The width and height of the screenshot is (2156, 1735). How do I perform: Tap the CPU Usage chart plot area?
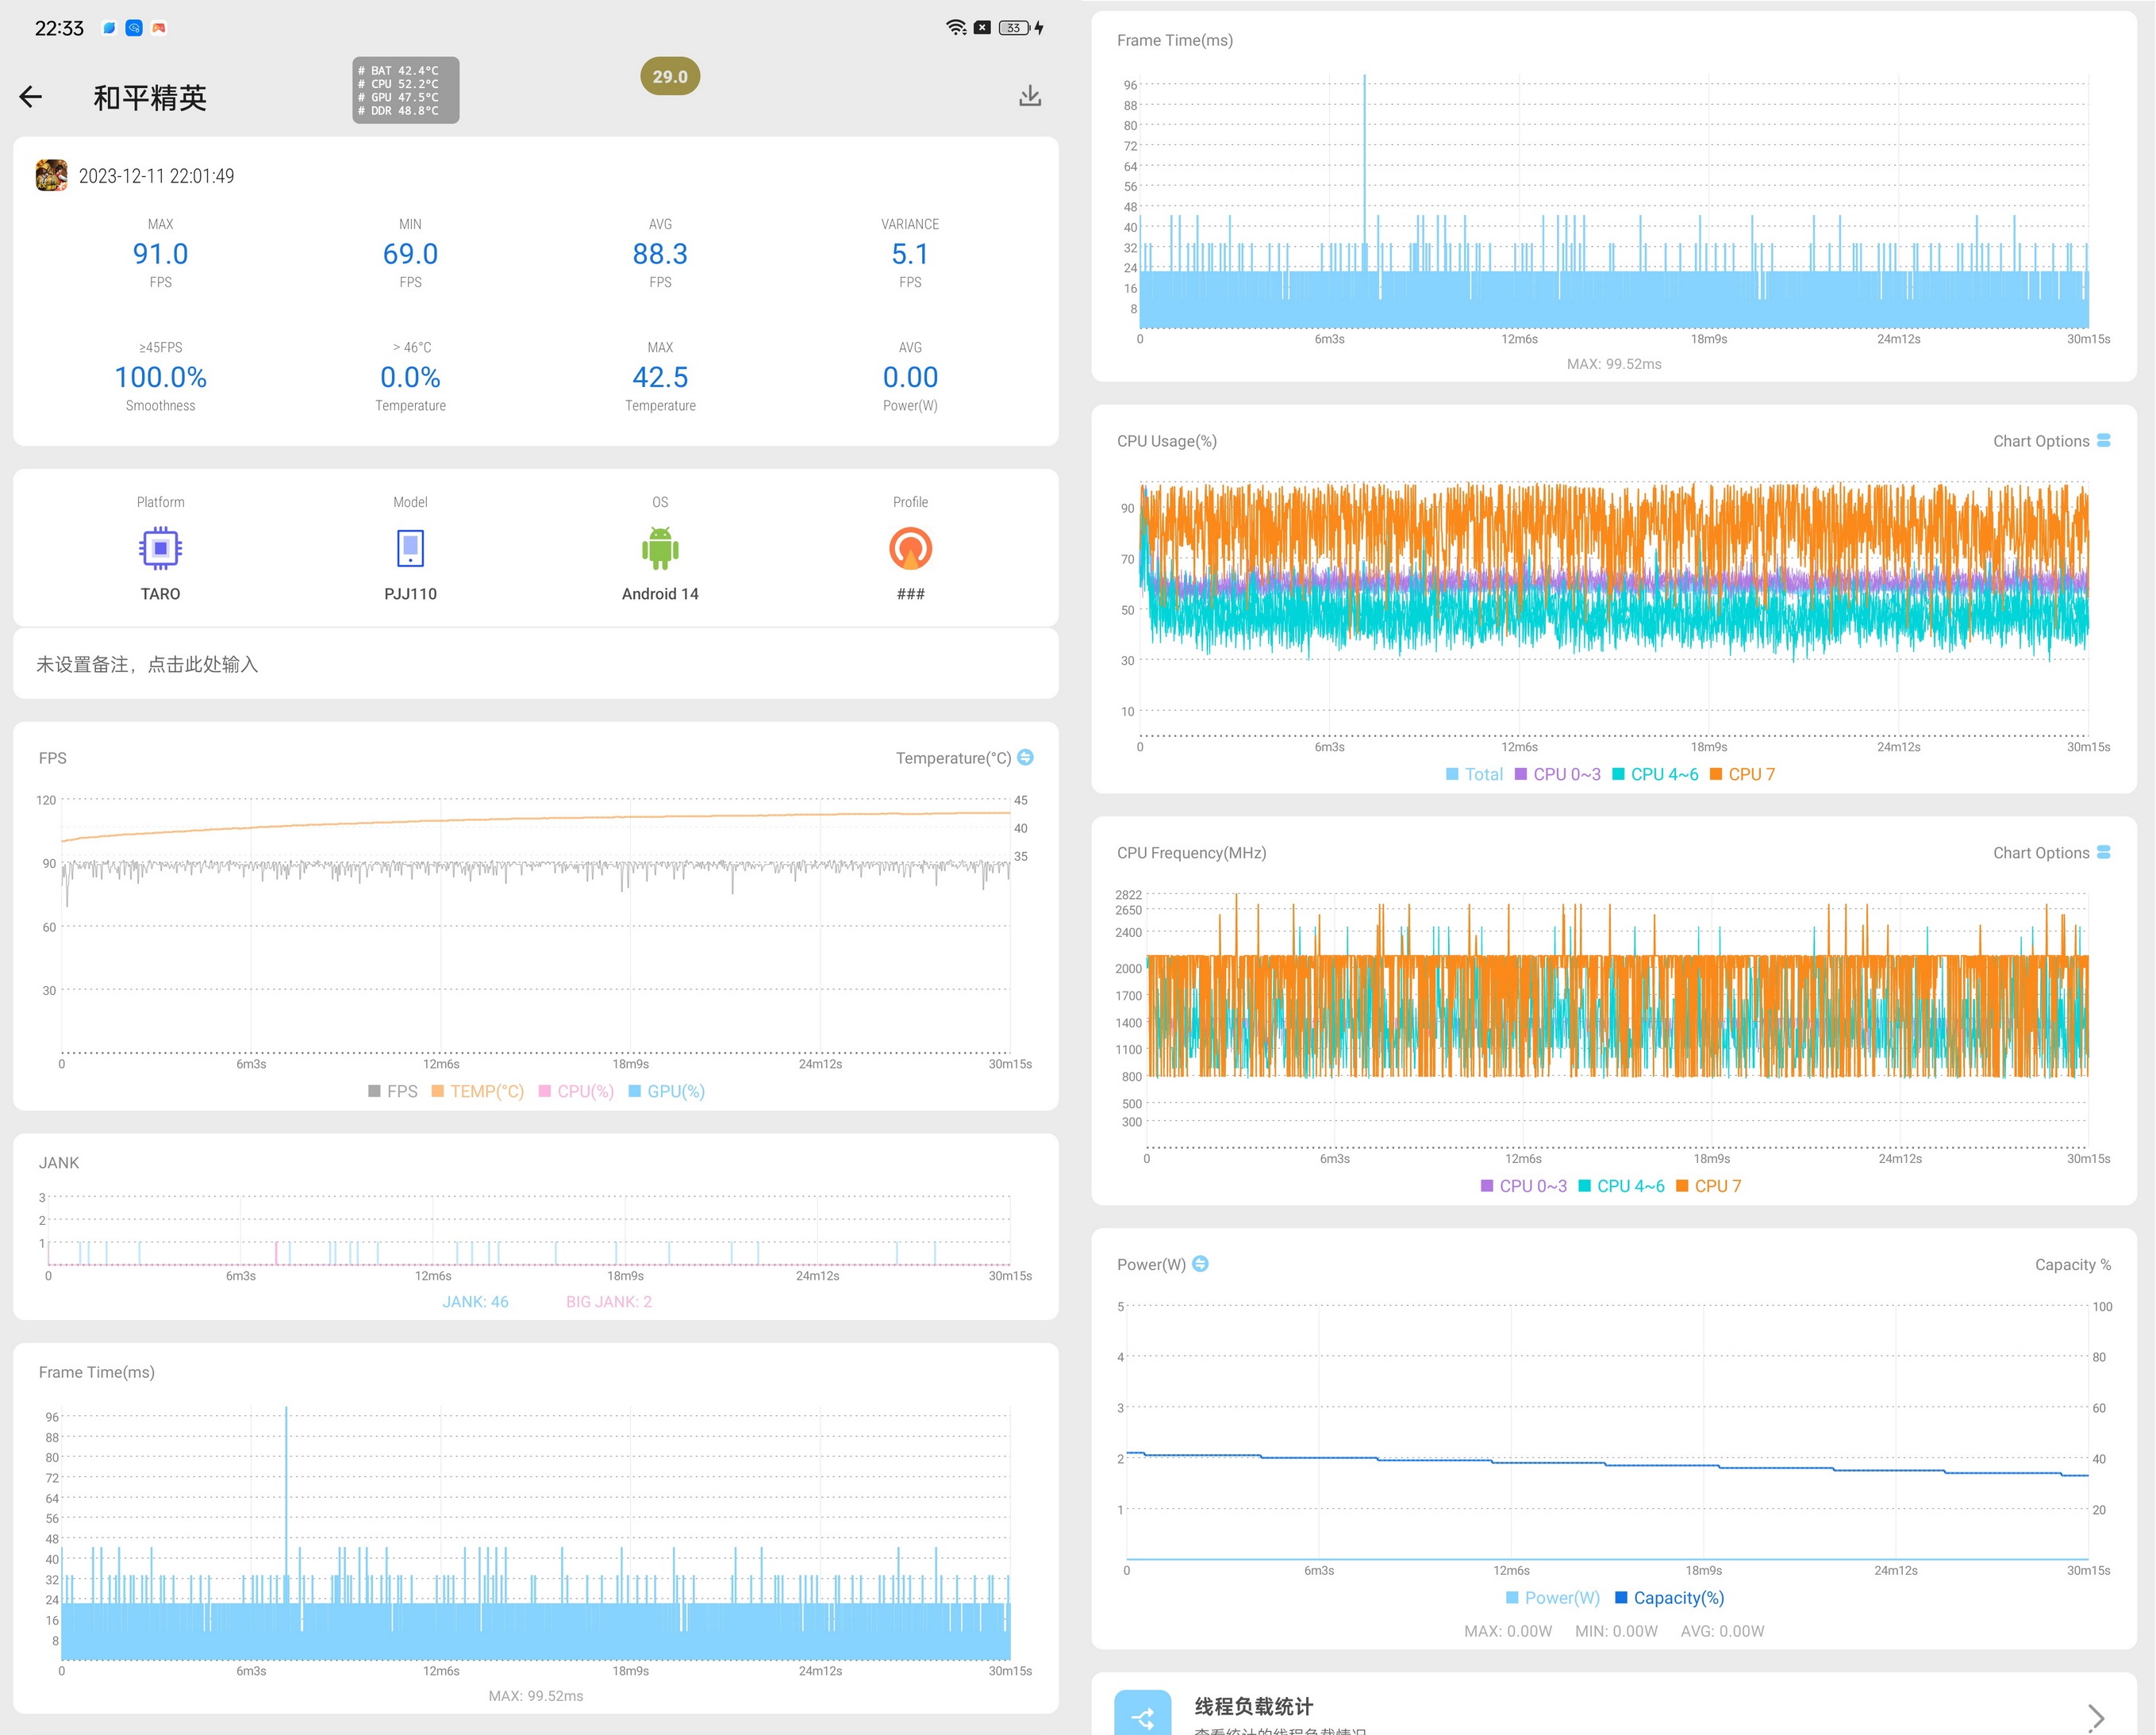coord(1614,610)
